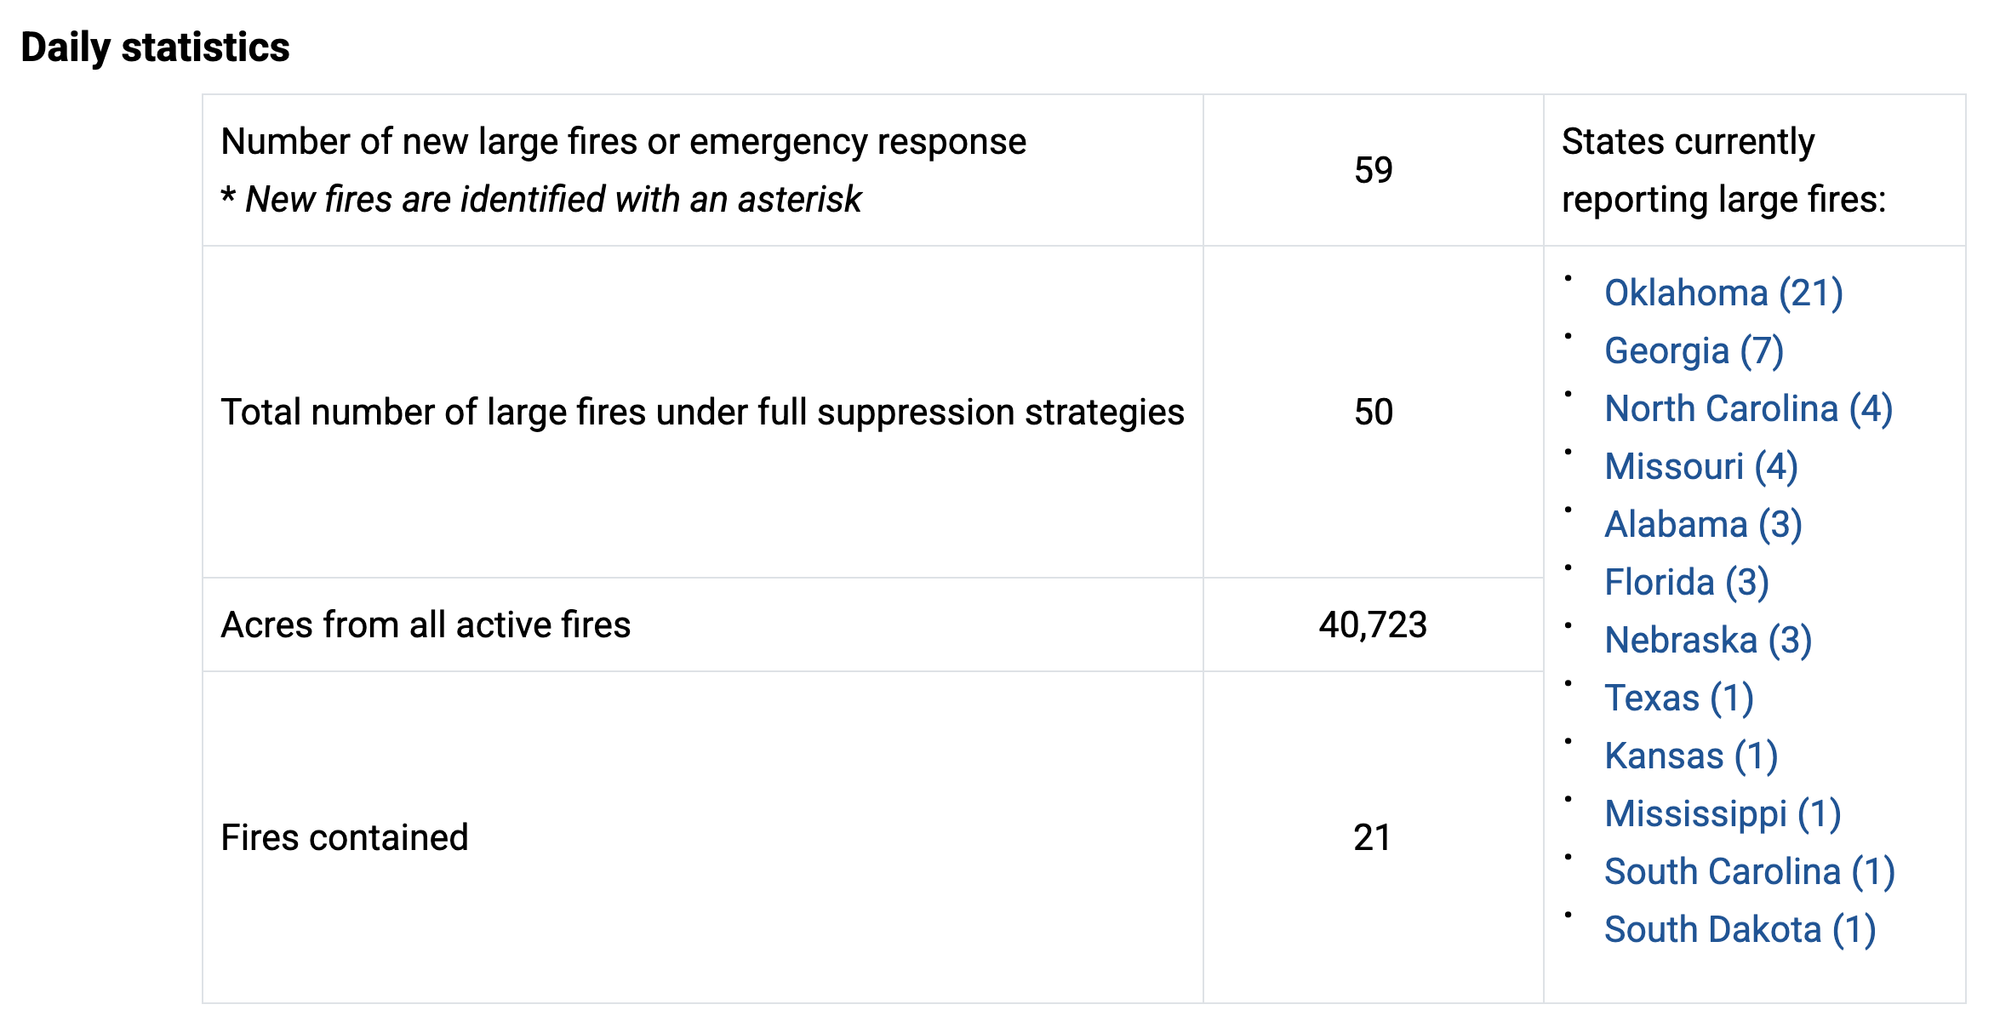Open North Carolina (4) fires link

1748,409
